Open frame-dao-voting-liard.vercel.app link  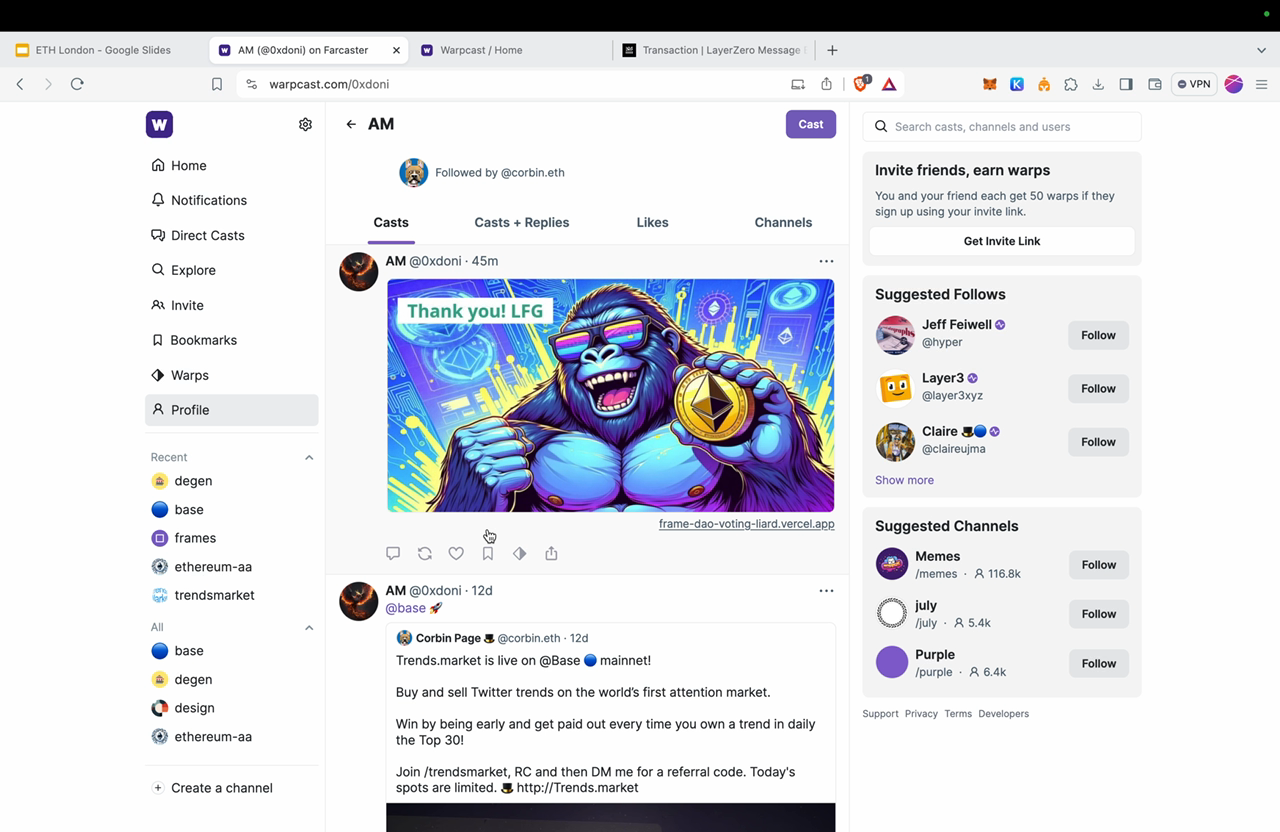746,523
